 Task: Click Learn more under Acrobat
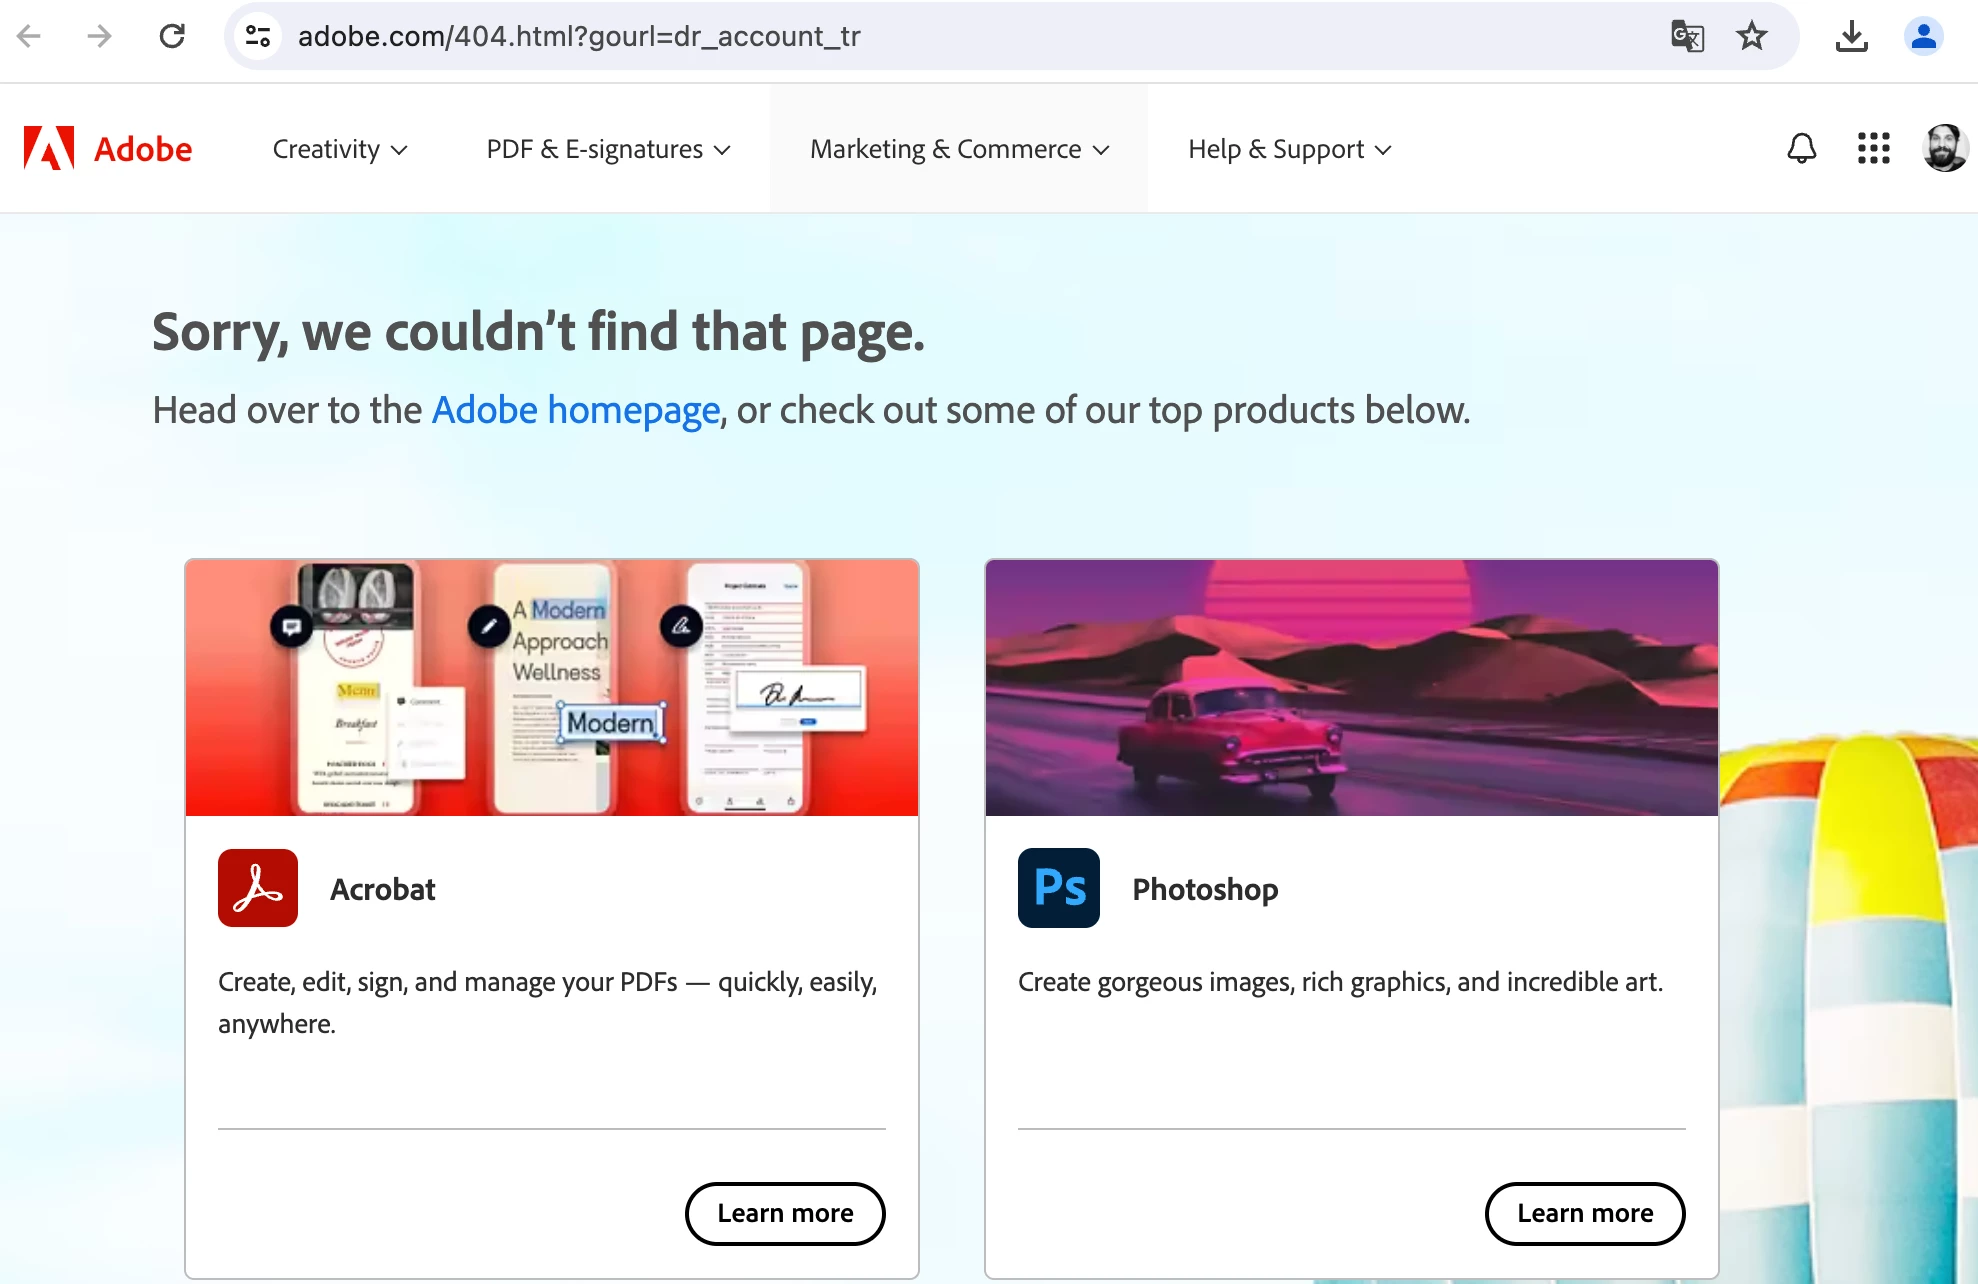tap(785, 1213)
